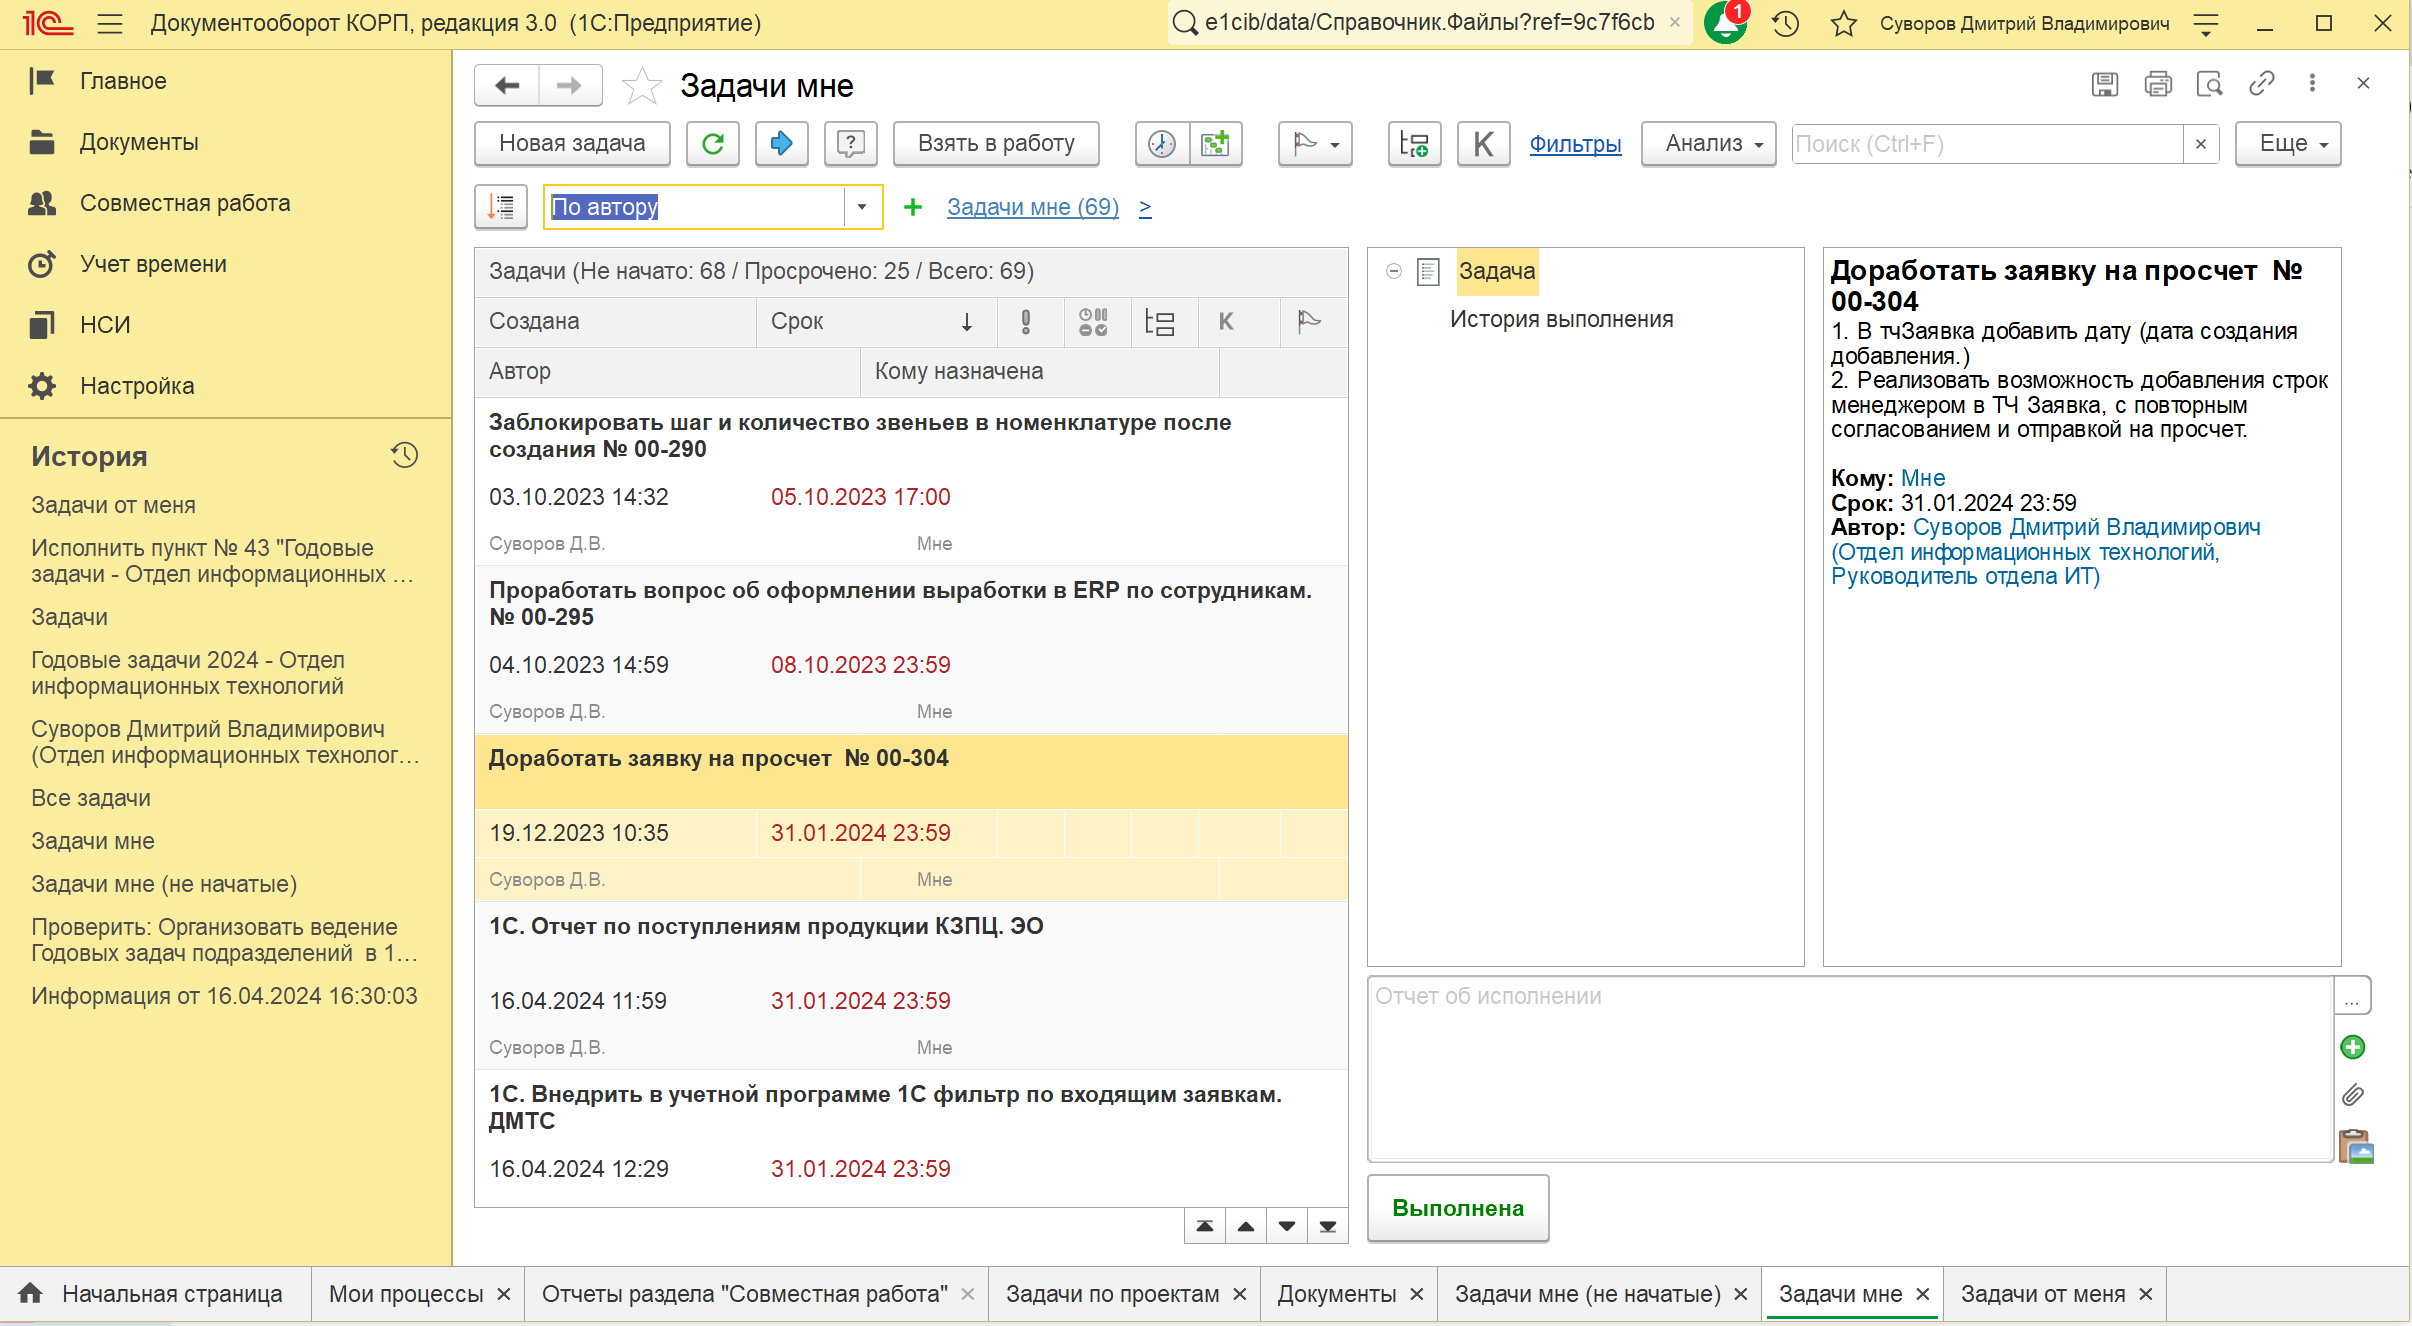The height and width of the screenshot is (1326, 2412).
Task: Click the ask question icon button
Action: click(x=851, y=144)
